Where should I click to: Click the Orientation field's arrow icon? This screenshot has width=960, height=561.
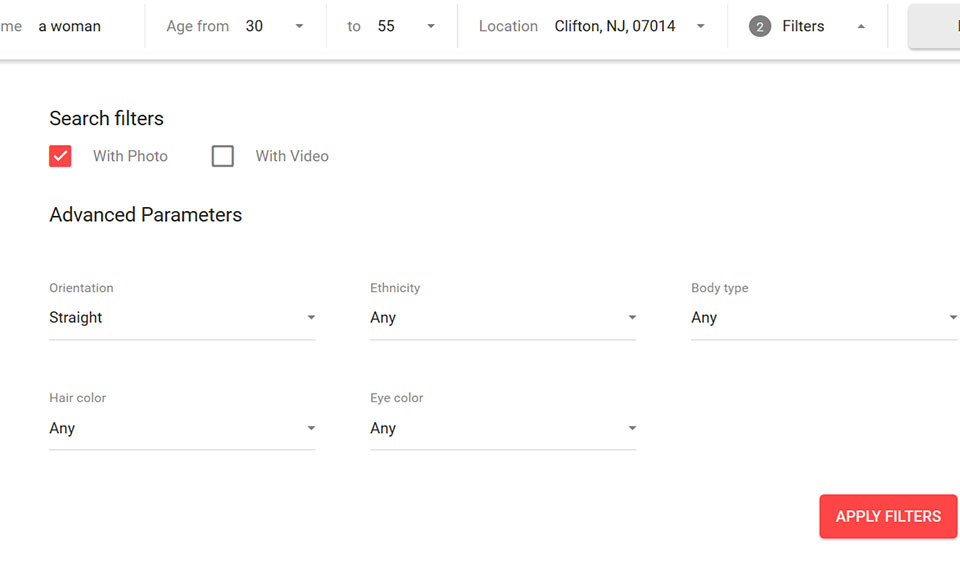click(x=311, y=318)
